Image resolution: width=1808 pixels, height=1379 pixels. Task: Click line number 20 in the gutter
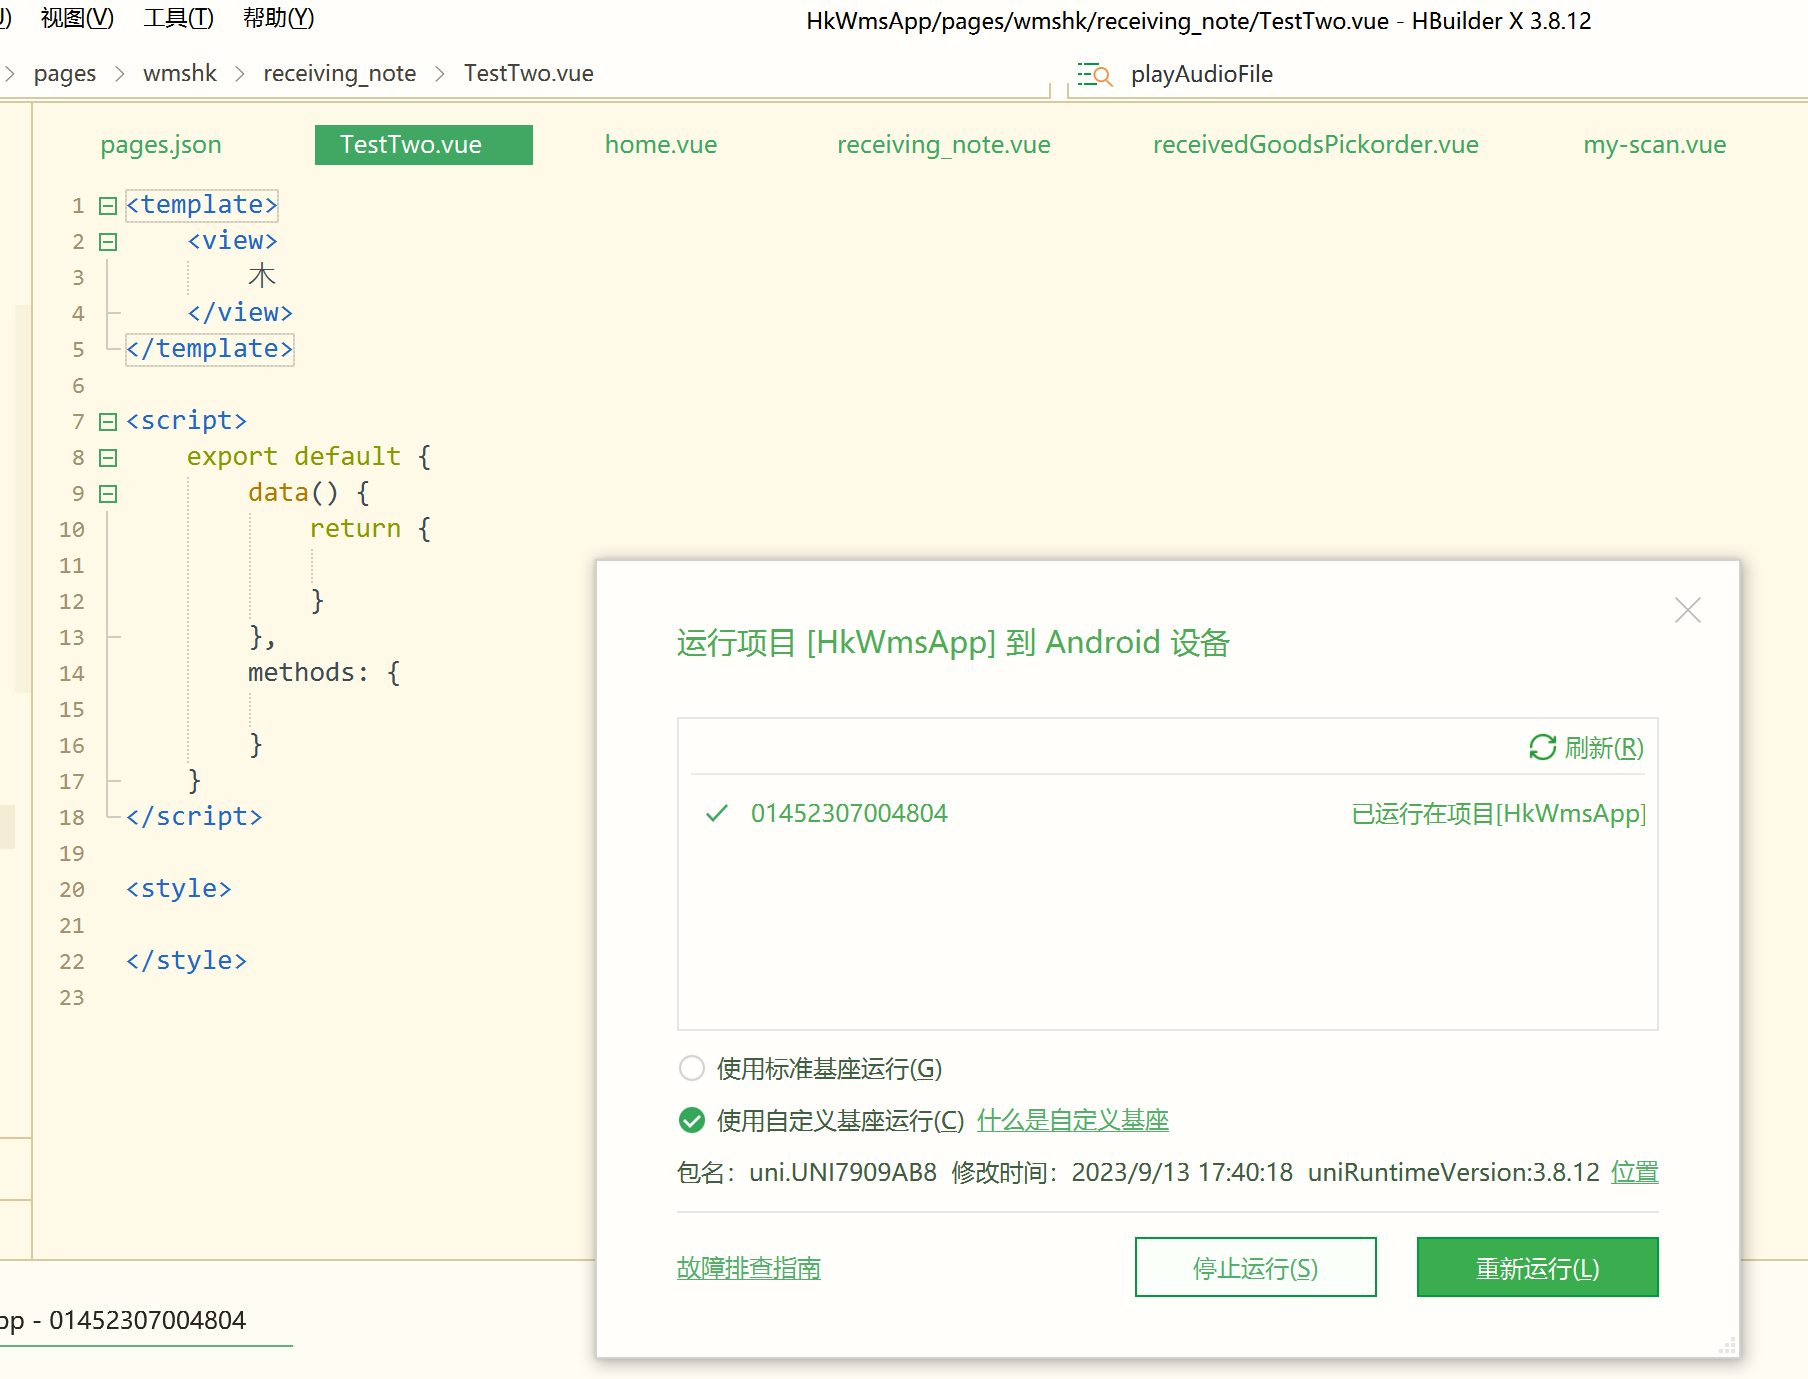pos(71,890)
